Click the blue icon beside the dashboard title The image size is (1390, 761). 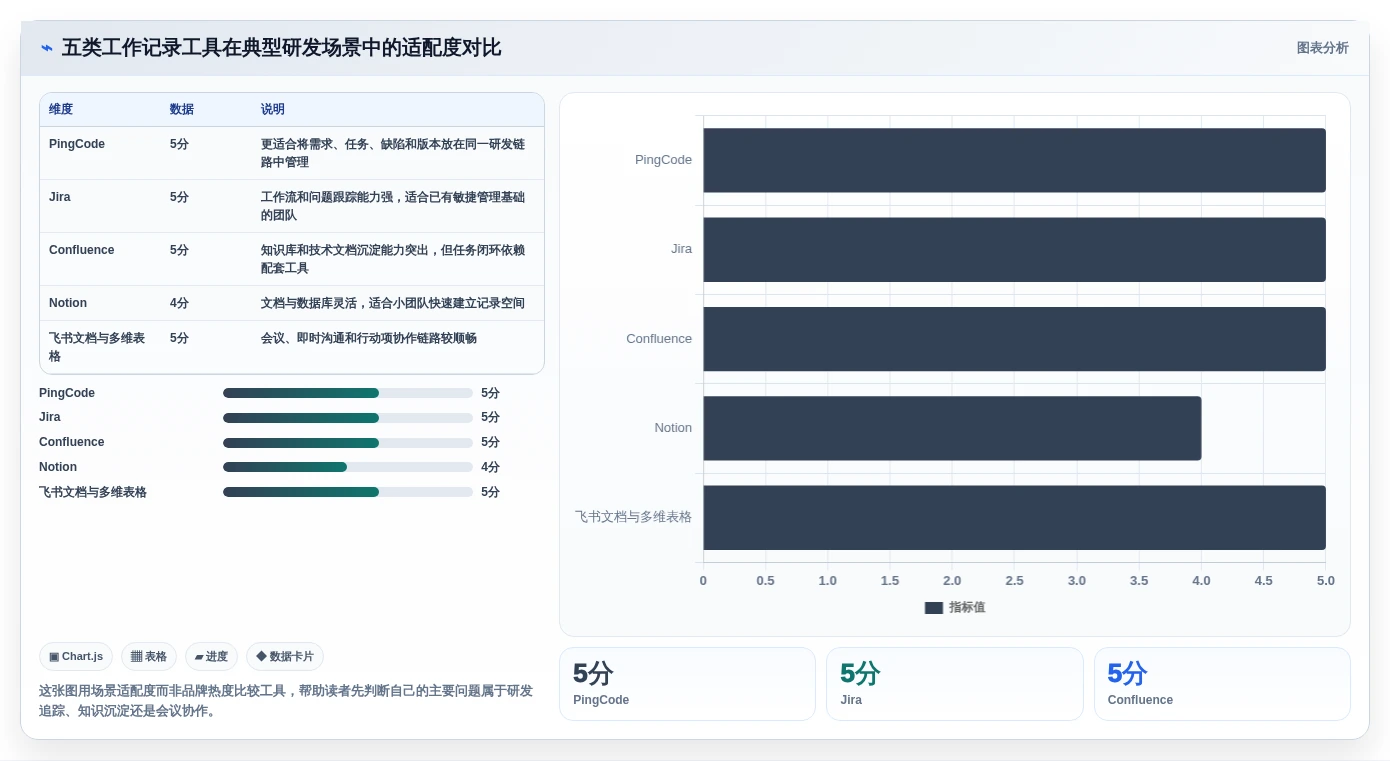coord(46,48)
